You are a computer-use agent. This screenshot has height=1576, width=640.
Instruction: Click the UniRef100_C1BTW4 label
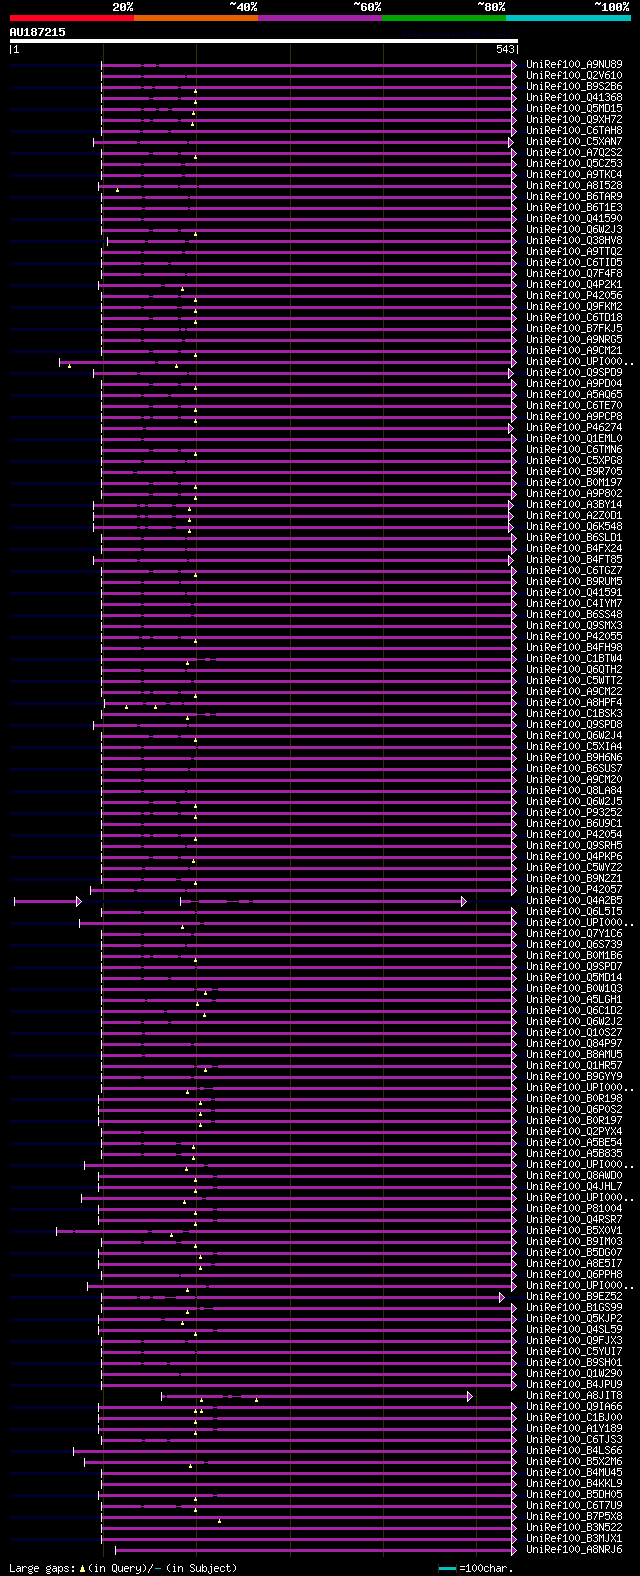pos(574,659)
